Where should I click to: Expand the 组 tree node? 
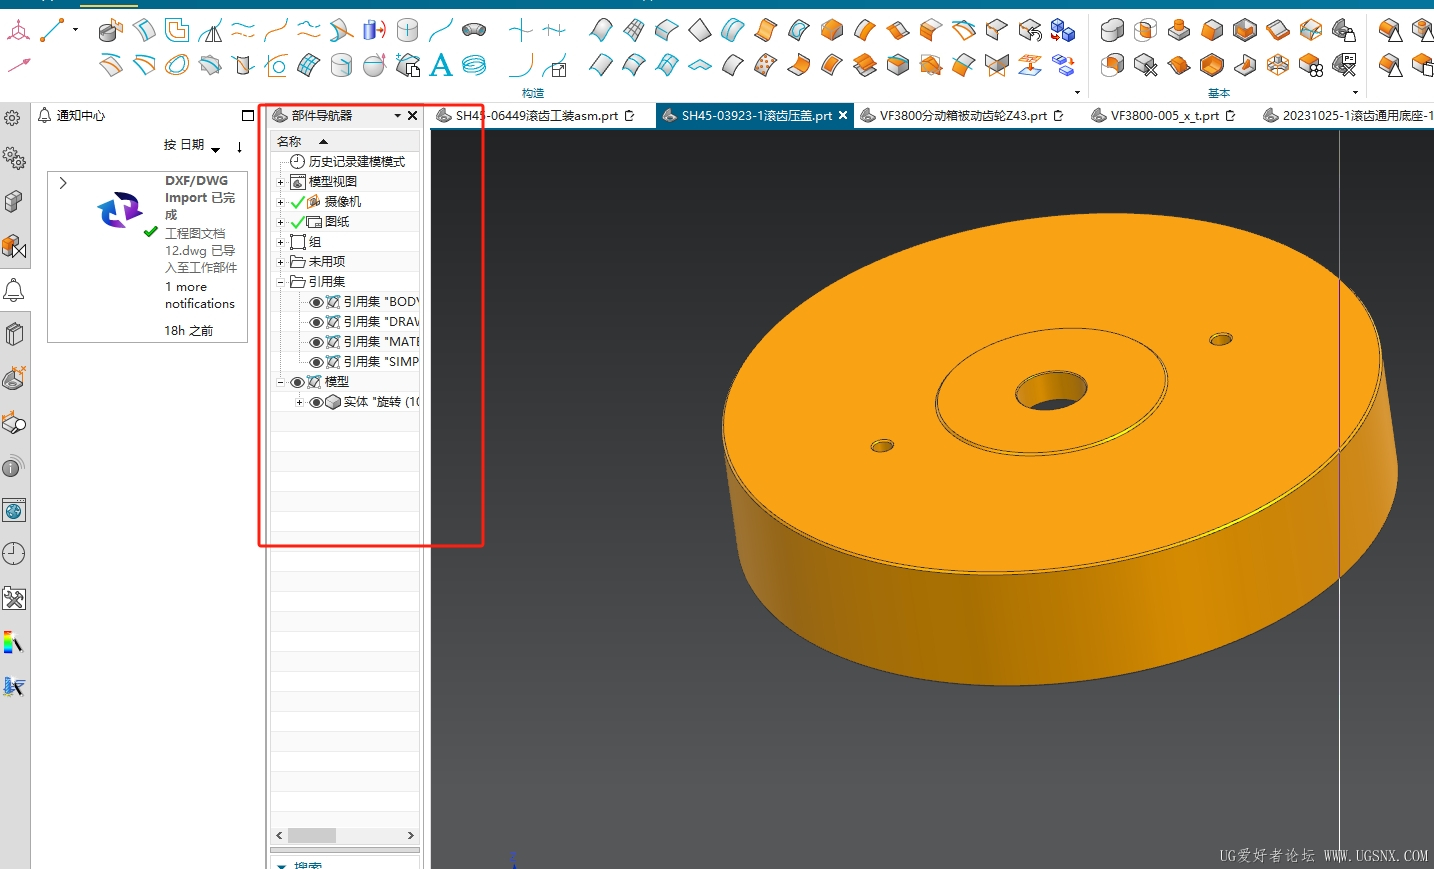pos(281,242)
